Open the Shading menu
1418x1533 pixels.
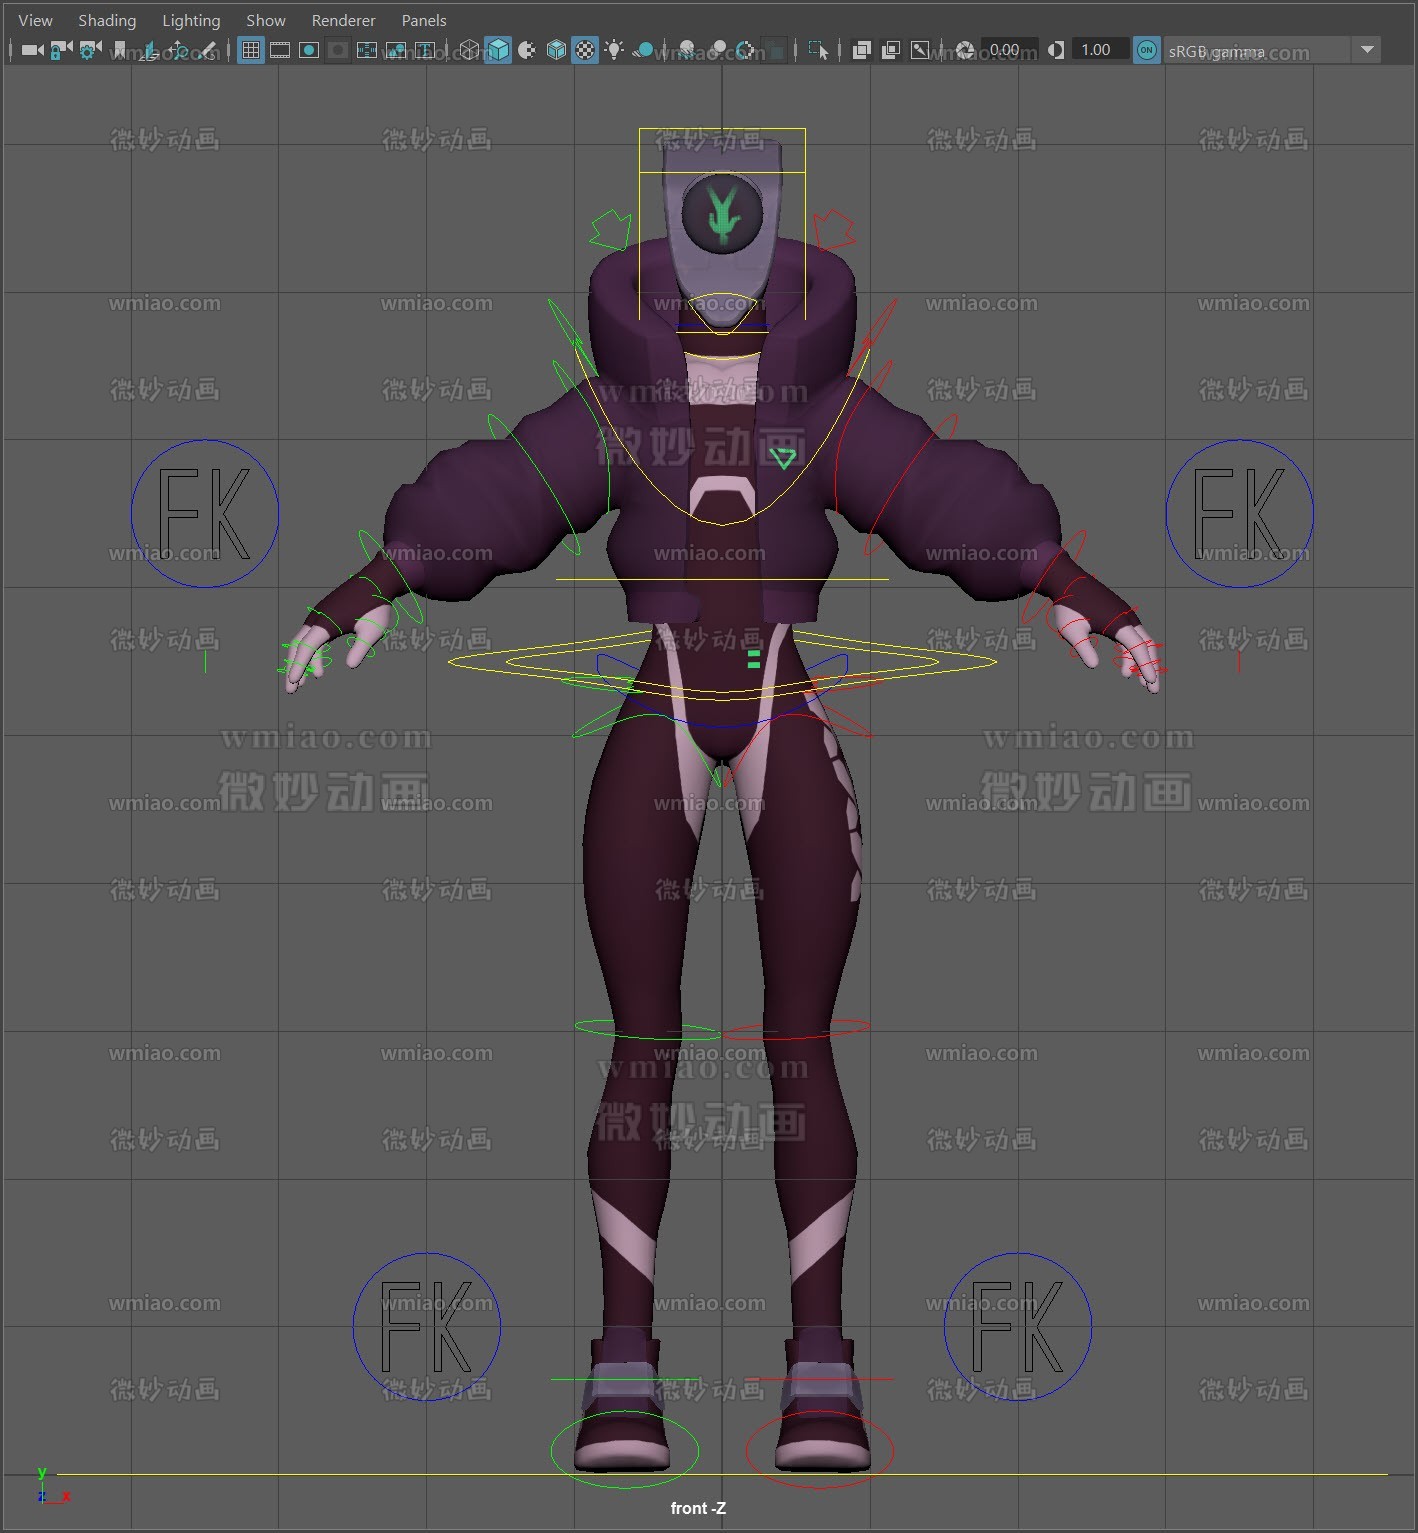click(x=107, y=20)
